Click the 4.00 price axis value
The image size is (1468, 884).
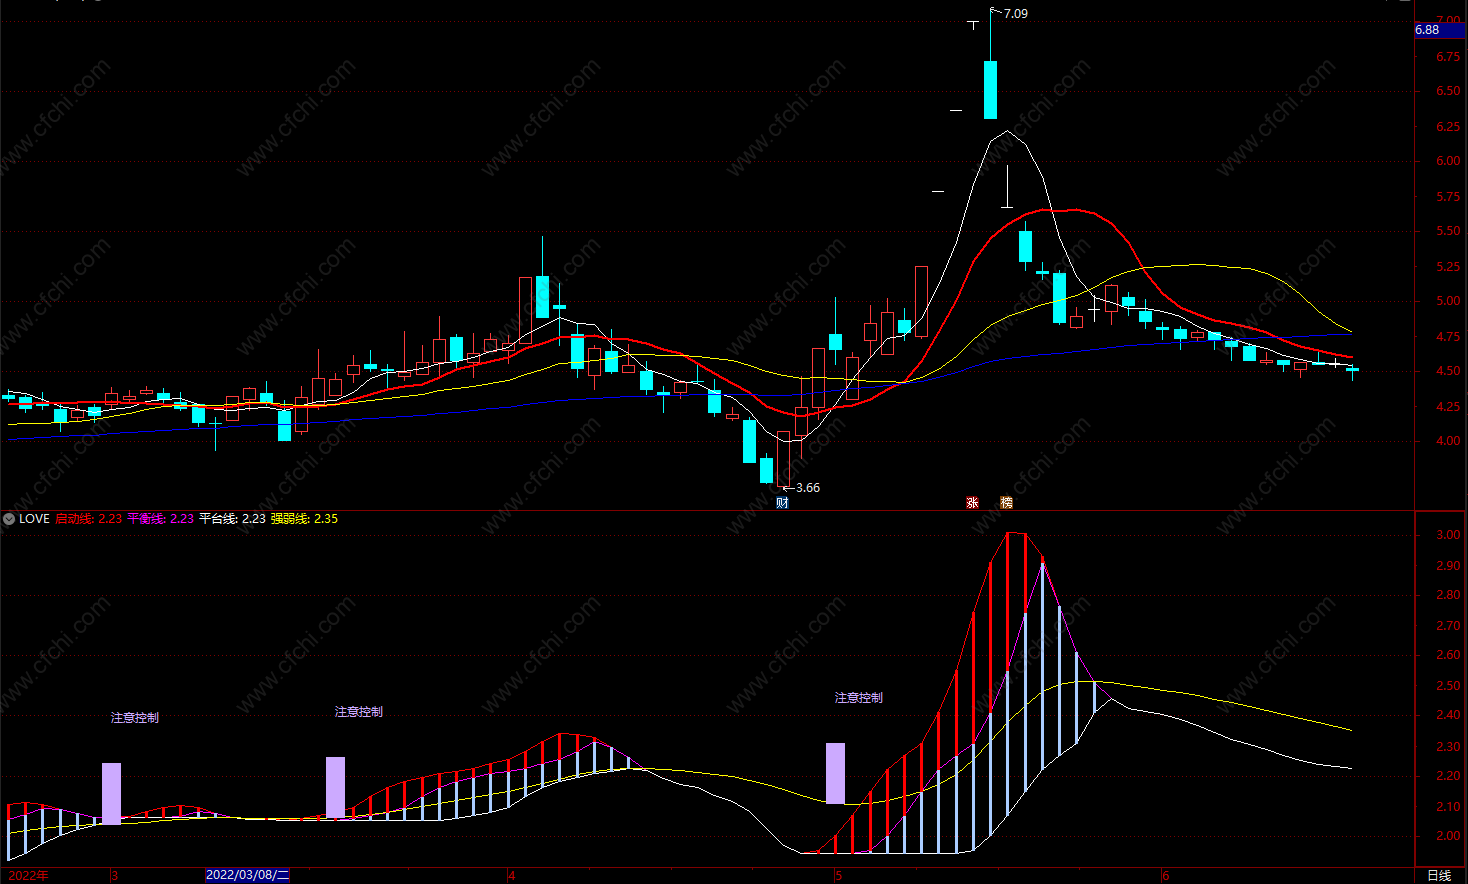coord(1447,441)
